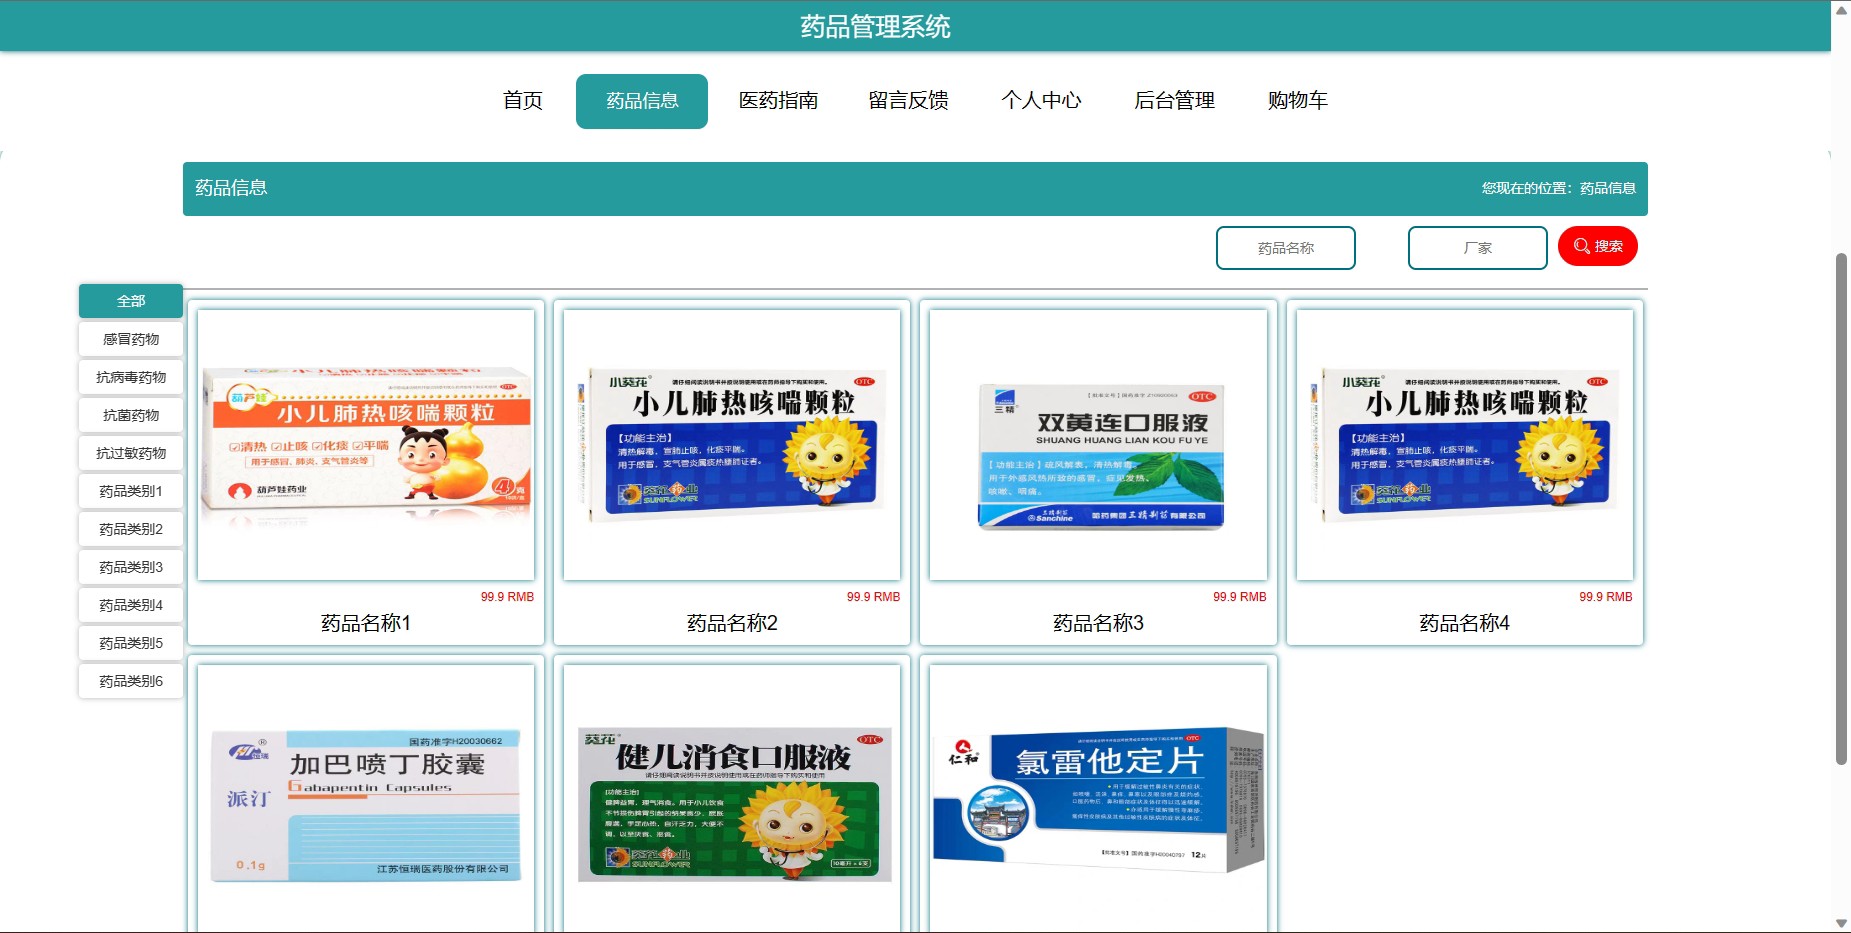
Task: Click the red 搜索 button
Action: pyautogui.click(x=1598, y=246)
